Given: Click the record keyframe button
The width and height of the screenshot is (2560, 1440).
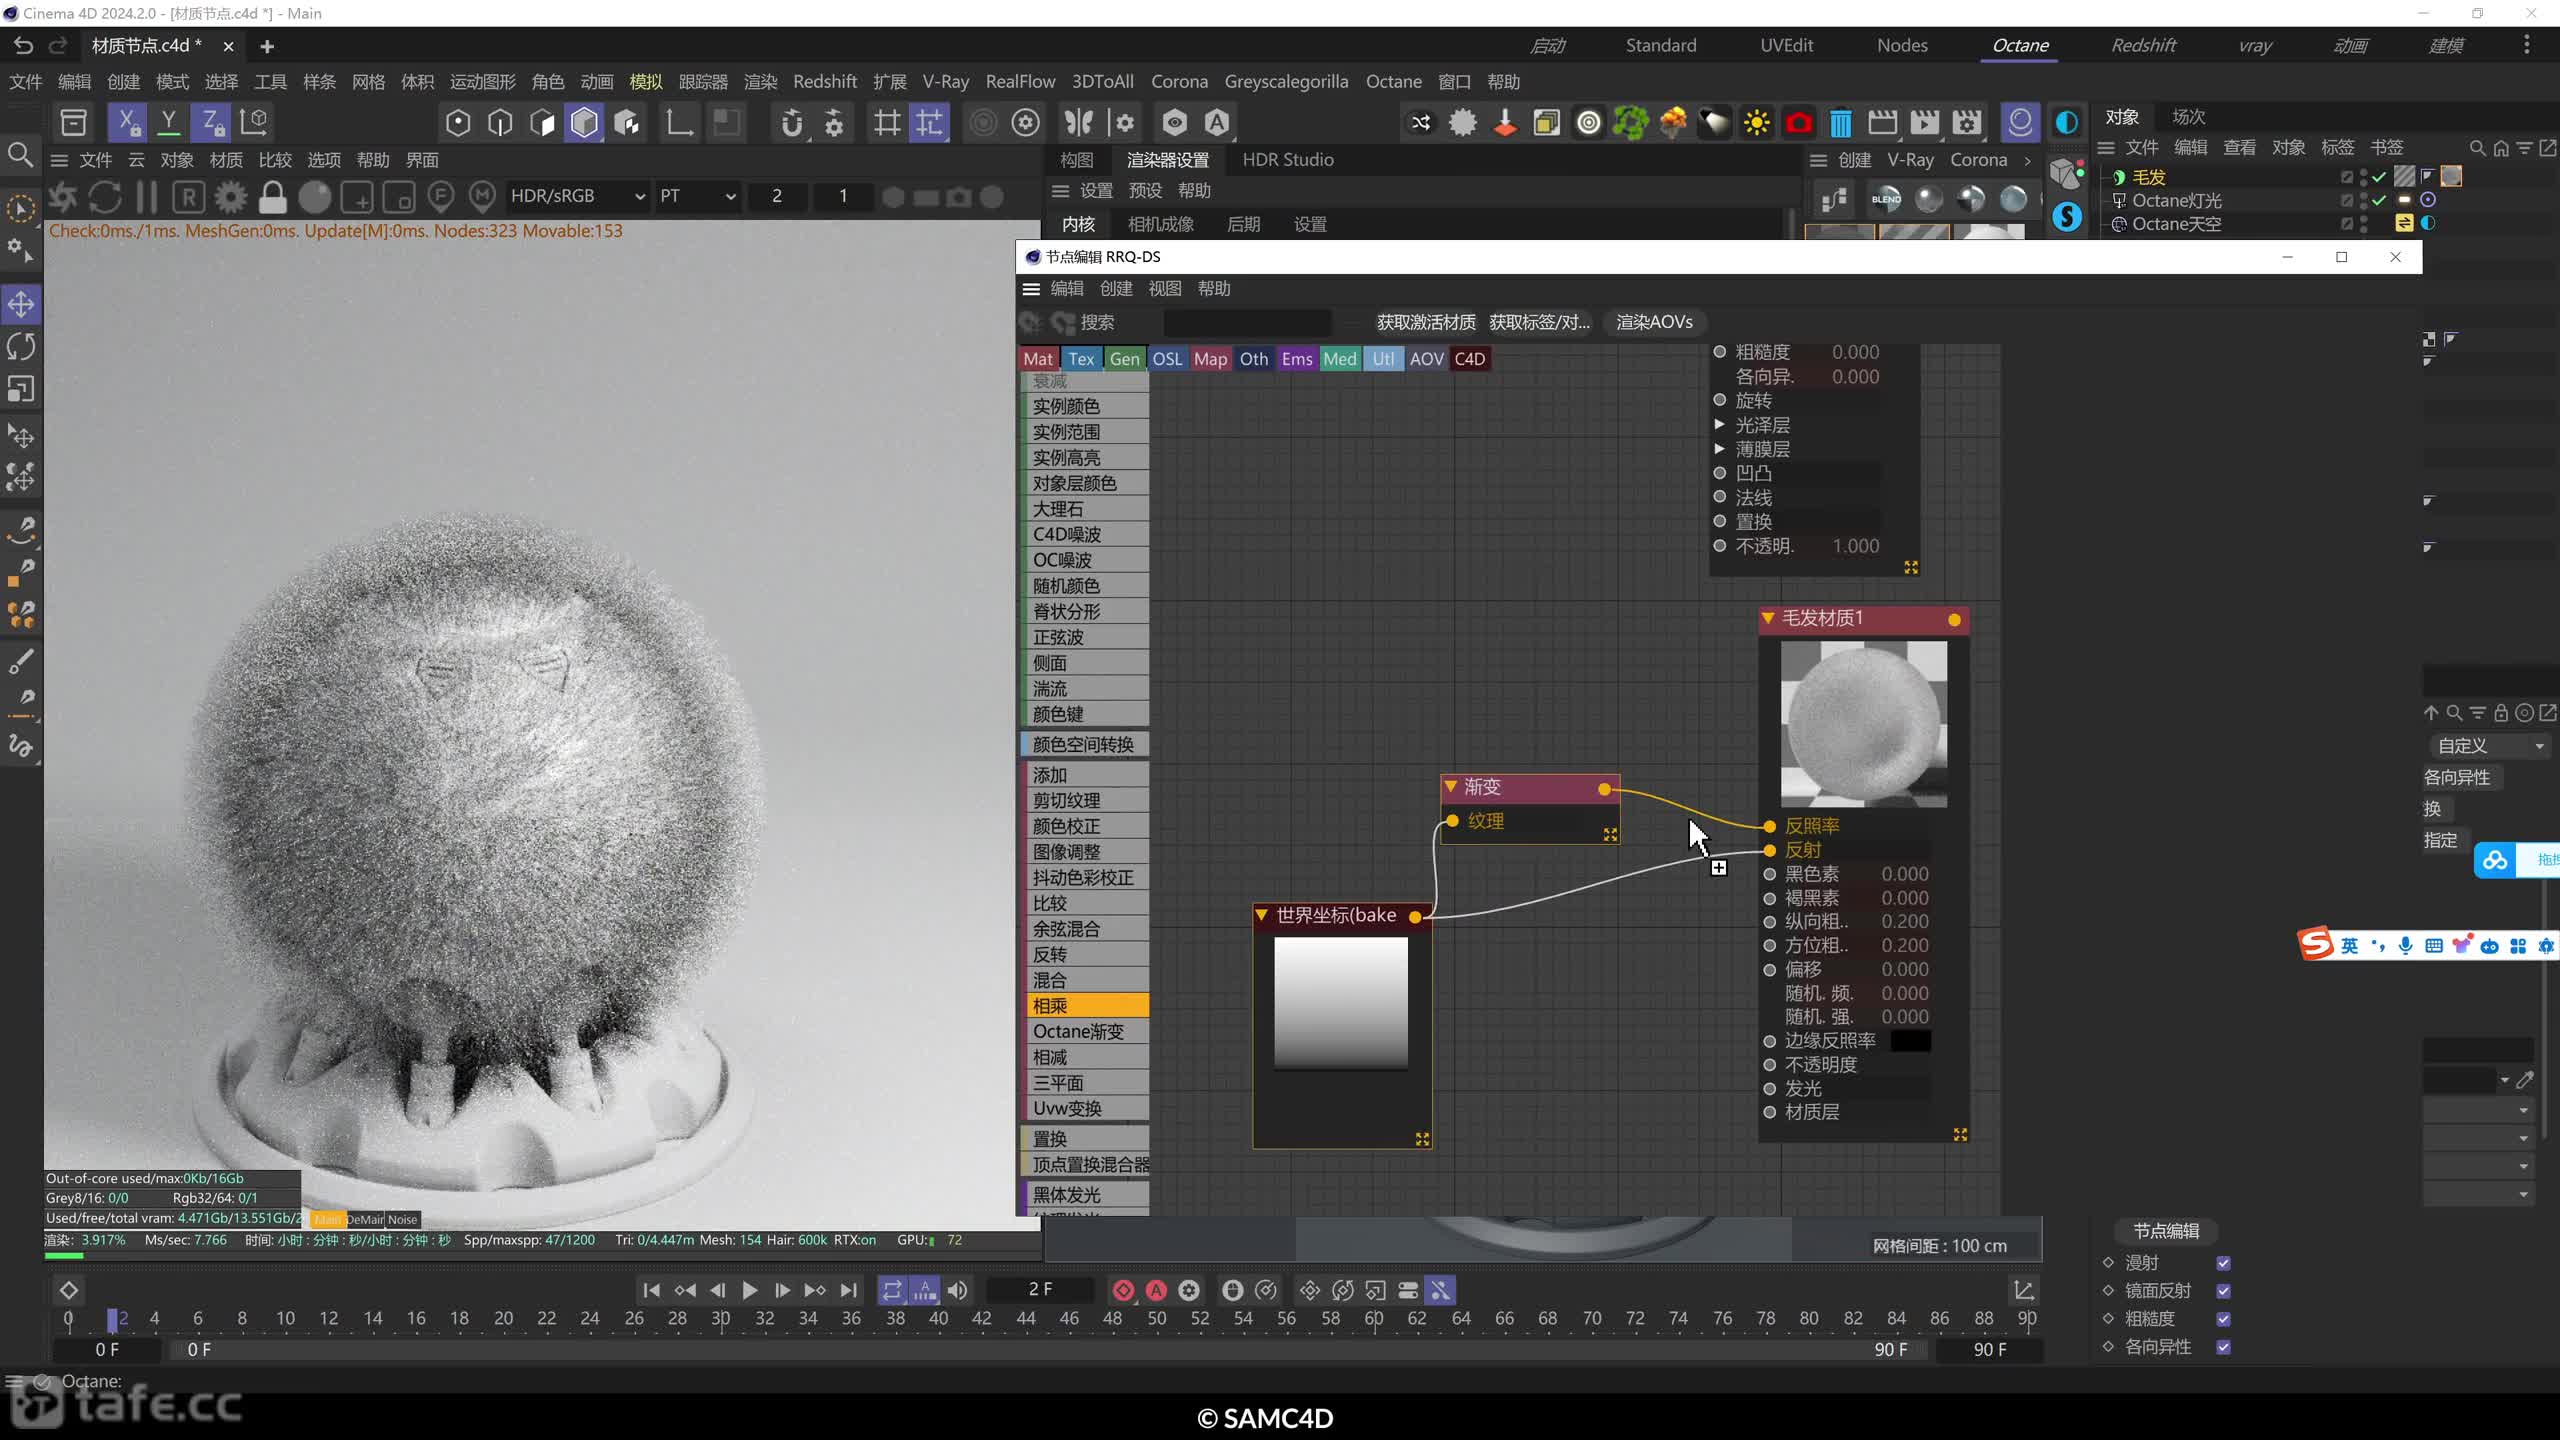Looking at the screenshot, I should coord(1123,1290).
